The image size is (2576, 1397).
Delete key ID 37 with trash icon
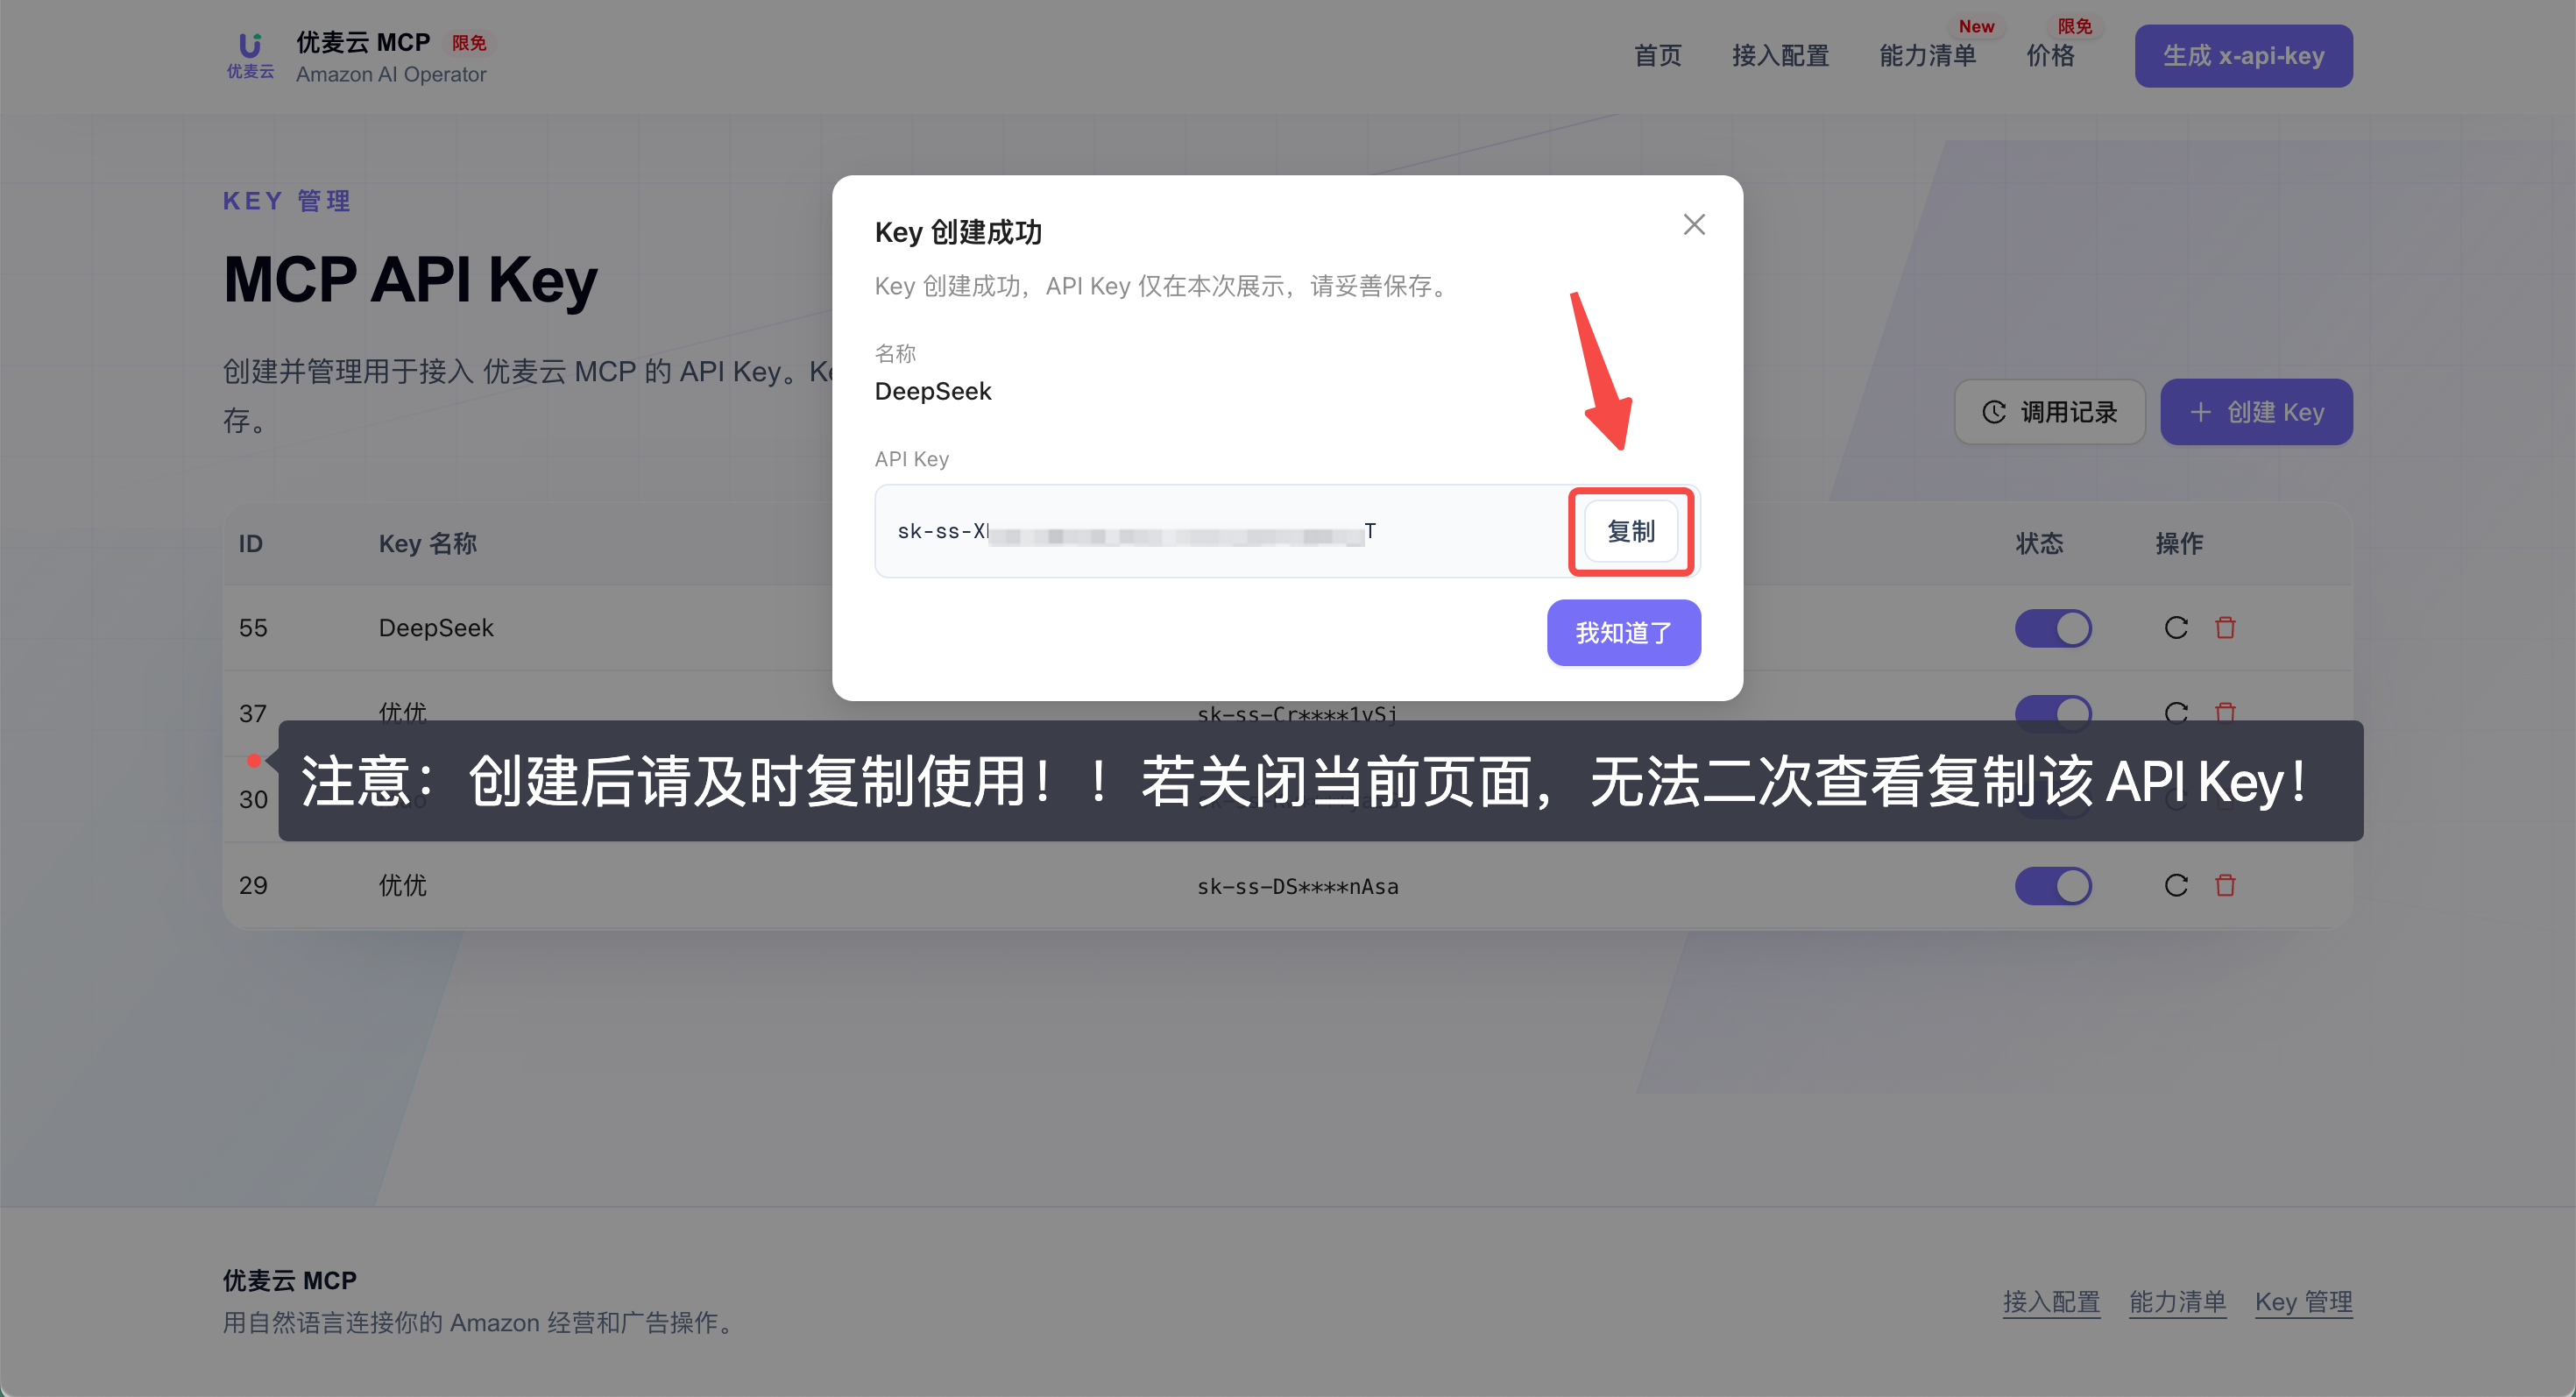click(2224, 712)
